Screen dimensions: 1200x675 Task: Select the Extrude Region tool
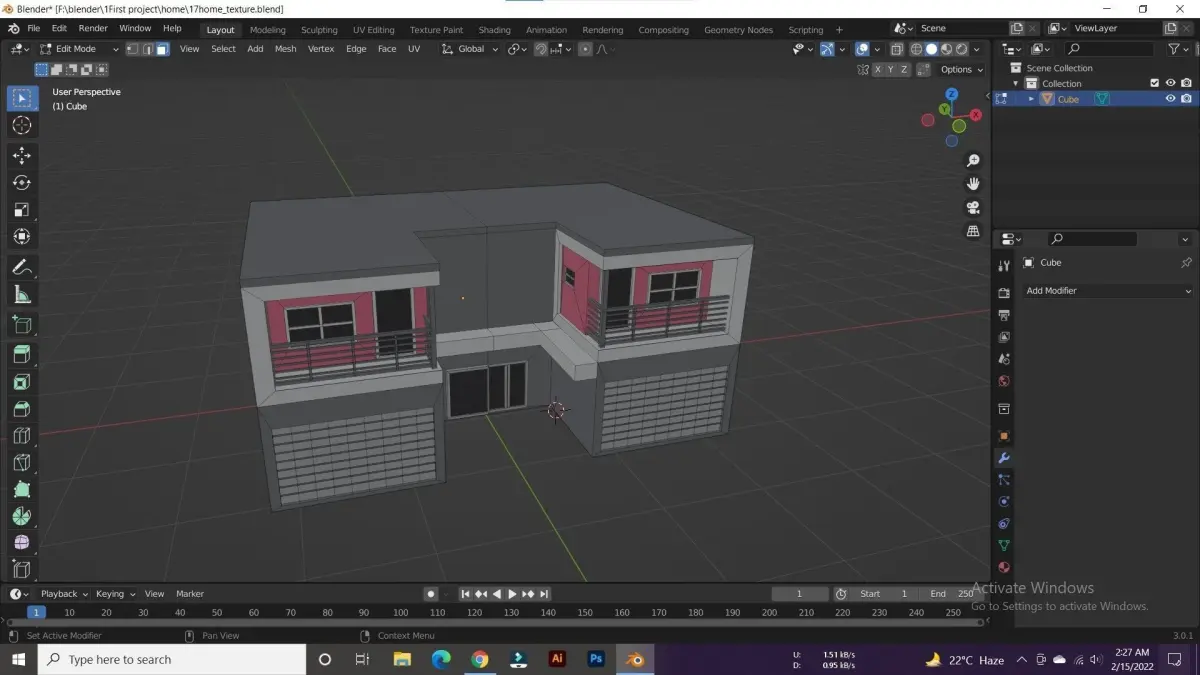pos(22,354)
